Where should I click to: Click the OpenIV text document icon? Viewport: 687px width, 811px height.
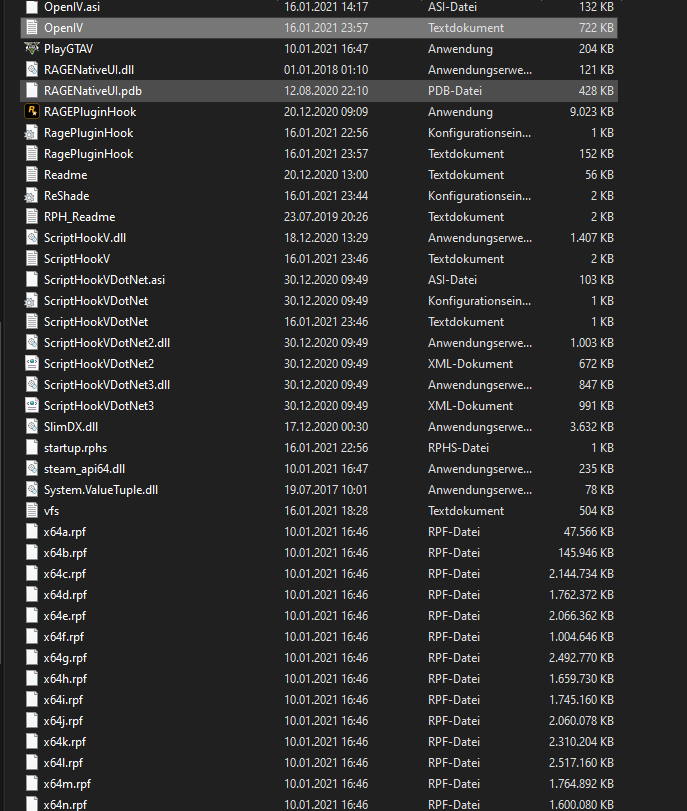(x=32, y=28)
